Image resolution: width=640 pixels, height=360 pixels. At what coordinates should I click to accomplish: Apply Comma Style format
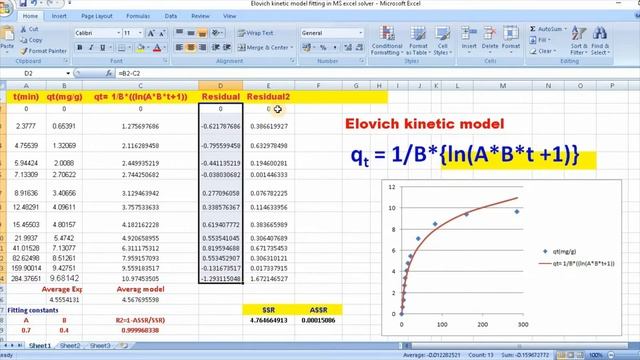pos(335,48)
